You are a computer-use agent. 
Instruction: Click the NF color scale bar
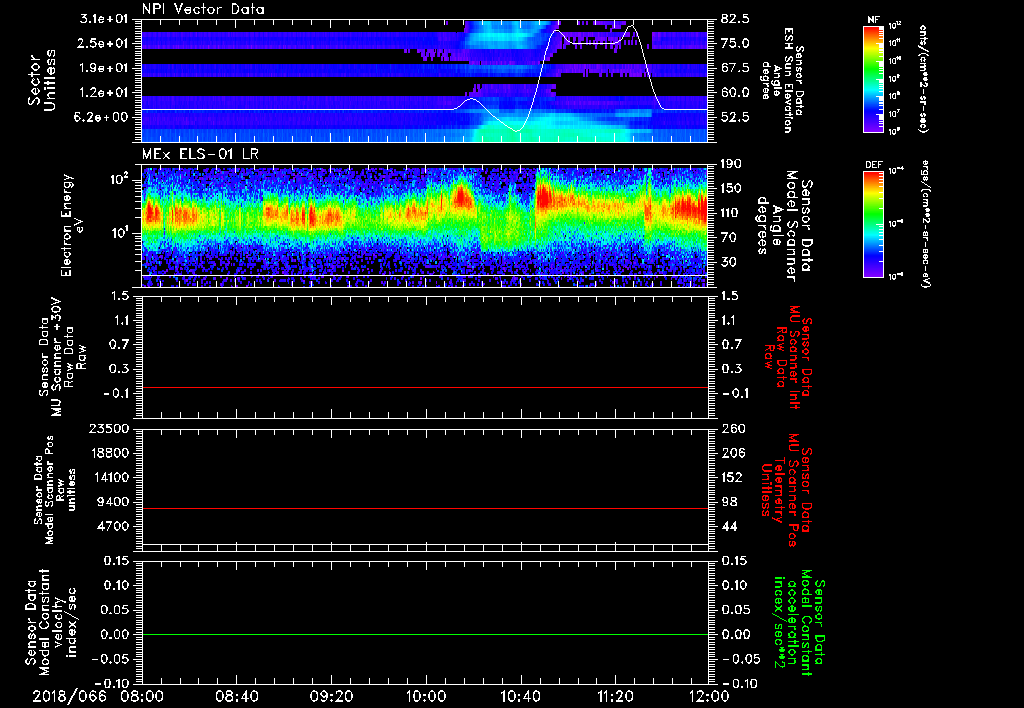[871, 79]
